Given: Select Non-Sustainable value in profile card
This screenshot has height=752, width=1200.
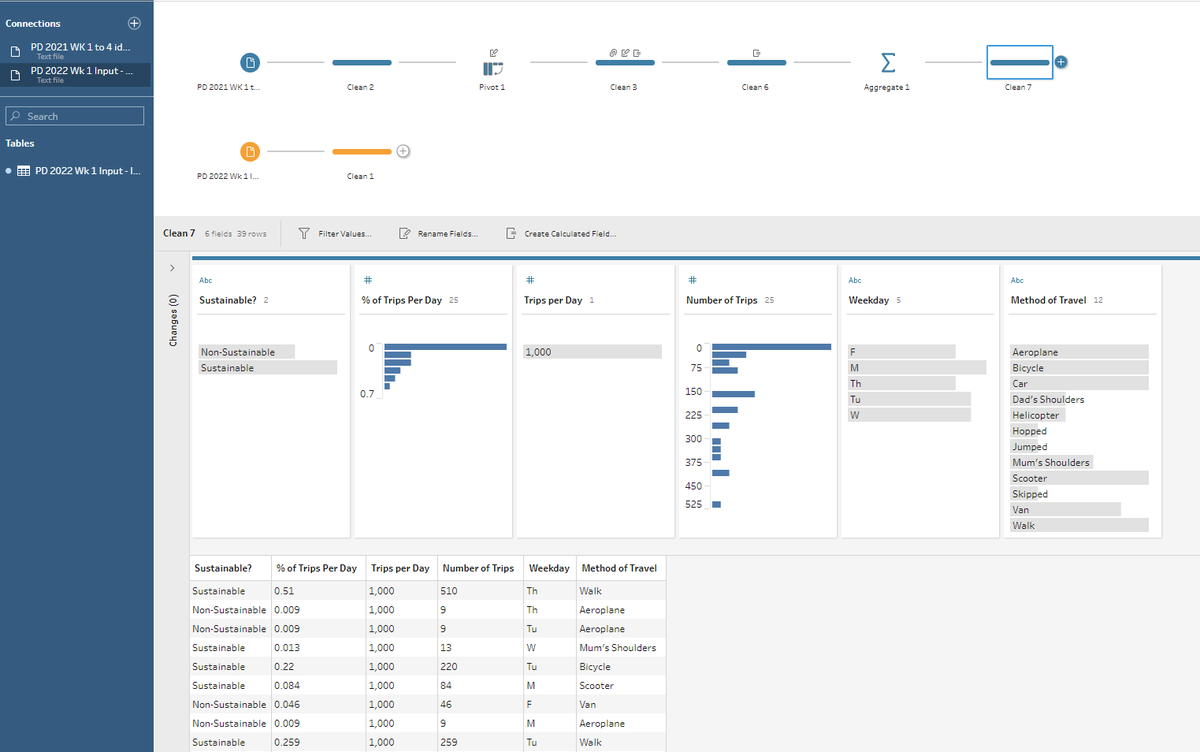Looking at the screenshot, I should click(247, 352).
